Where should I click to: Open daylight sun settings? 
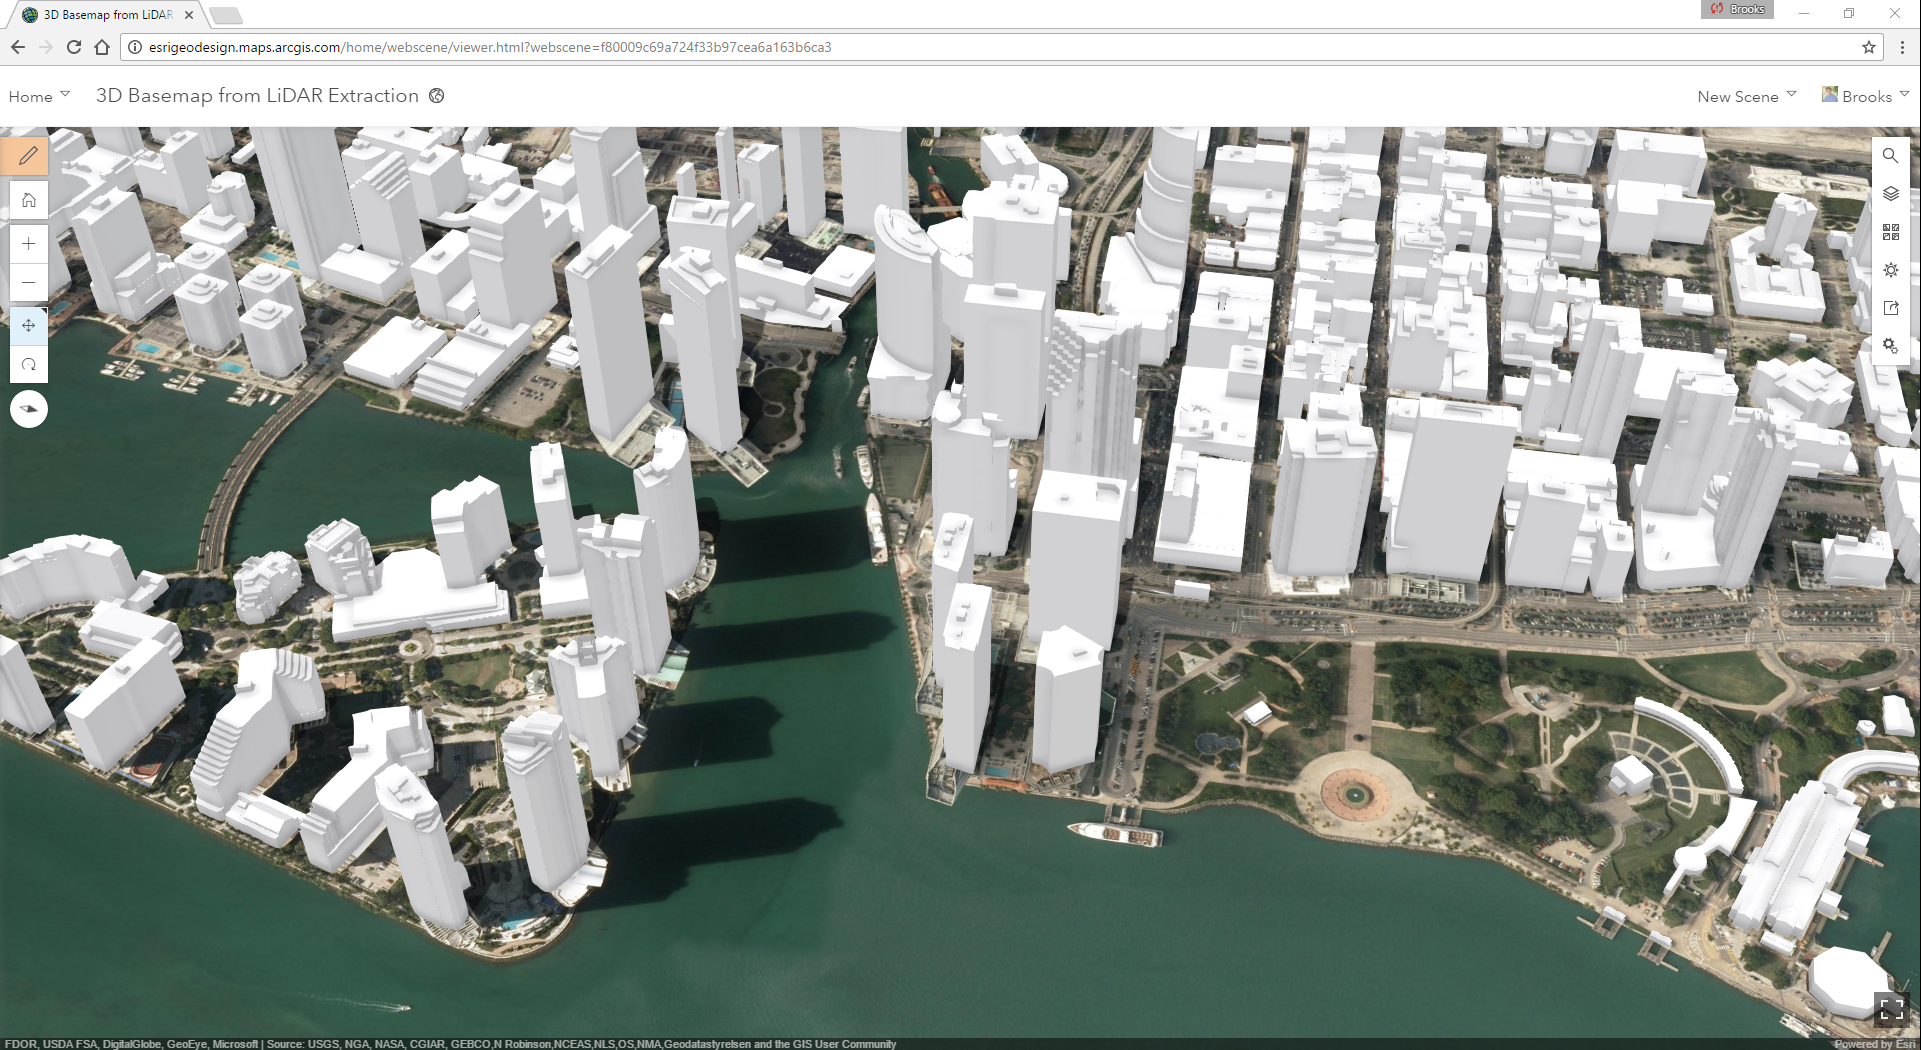1890,270
